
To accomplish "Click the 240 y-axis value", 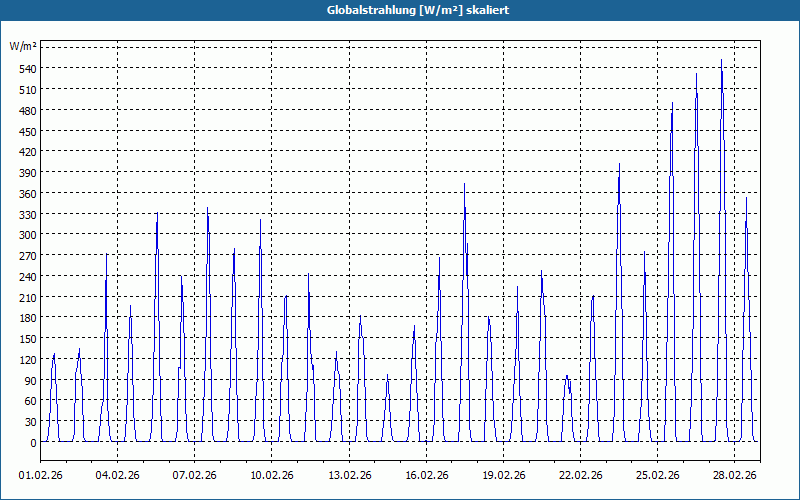I will 28,277.
